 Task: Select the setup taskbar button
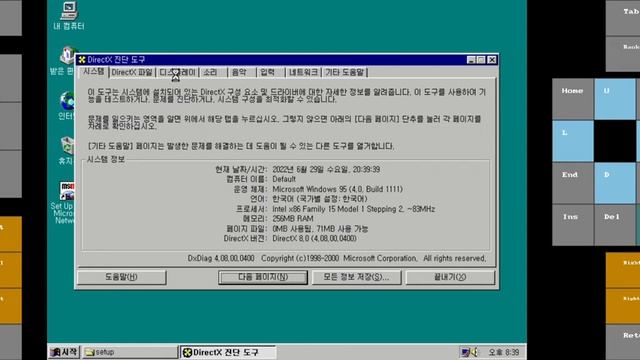130,352
